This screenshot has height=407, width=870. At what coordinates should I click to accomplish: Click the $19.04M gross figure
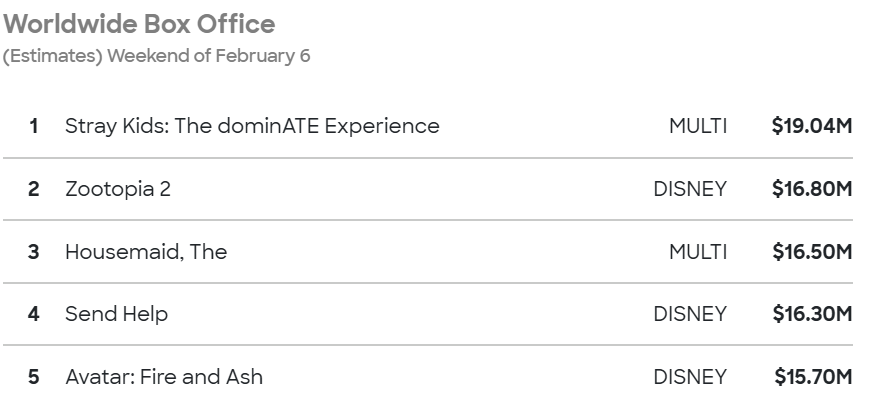[811, 126]
